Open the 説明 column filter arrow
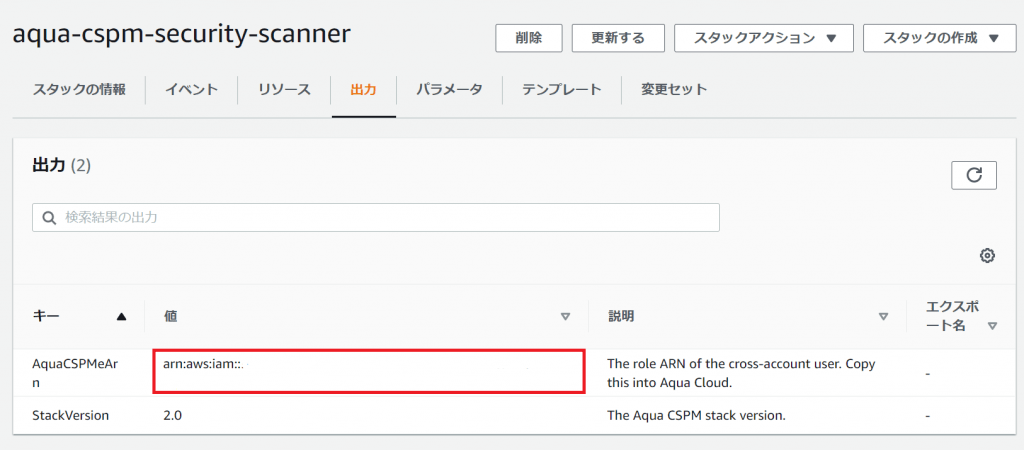 click(884, 317)
